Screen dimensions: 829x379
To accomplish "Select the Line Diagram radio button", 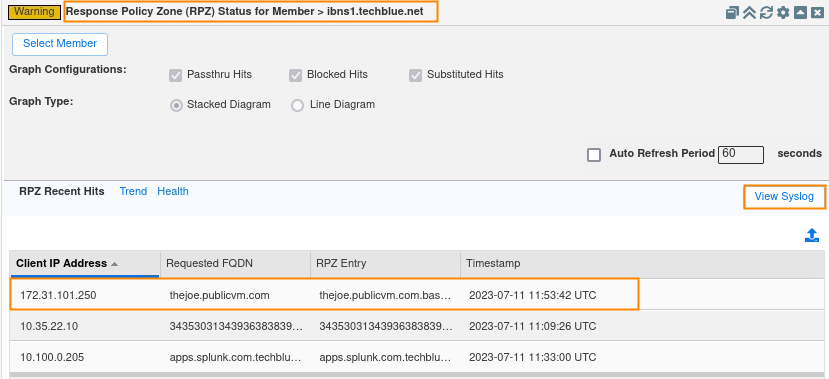I will click(x=298, y=105).
